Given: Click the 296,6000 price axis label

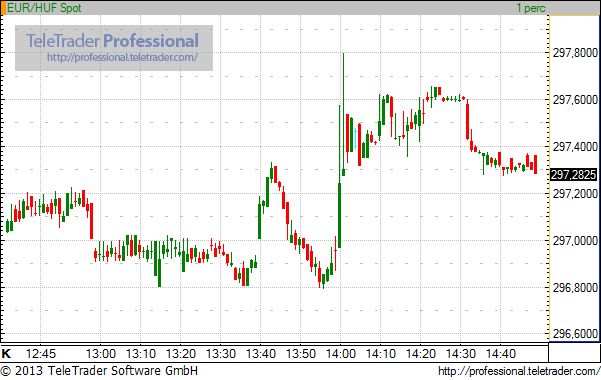Looking at the screenshot, I should 575,334.
